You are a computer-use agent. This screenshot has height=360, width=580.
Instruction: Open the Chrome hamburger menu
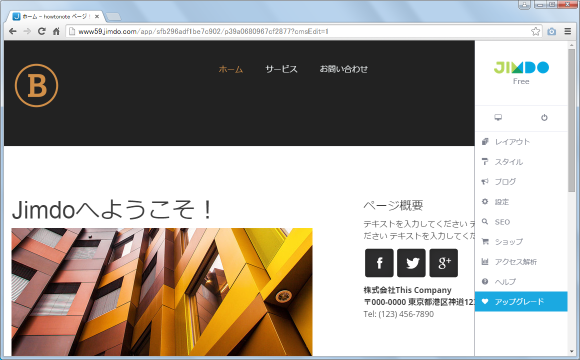[x=568, y=31]
